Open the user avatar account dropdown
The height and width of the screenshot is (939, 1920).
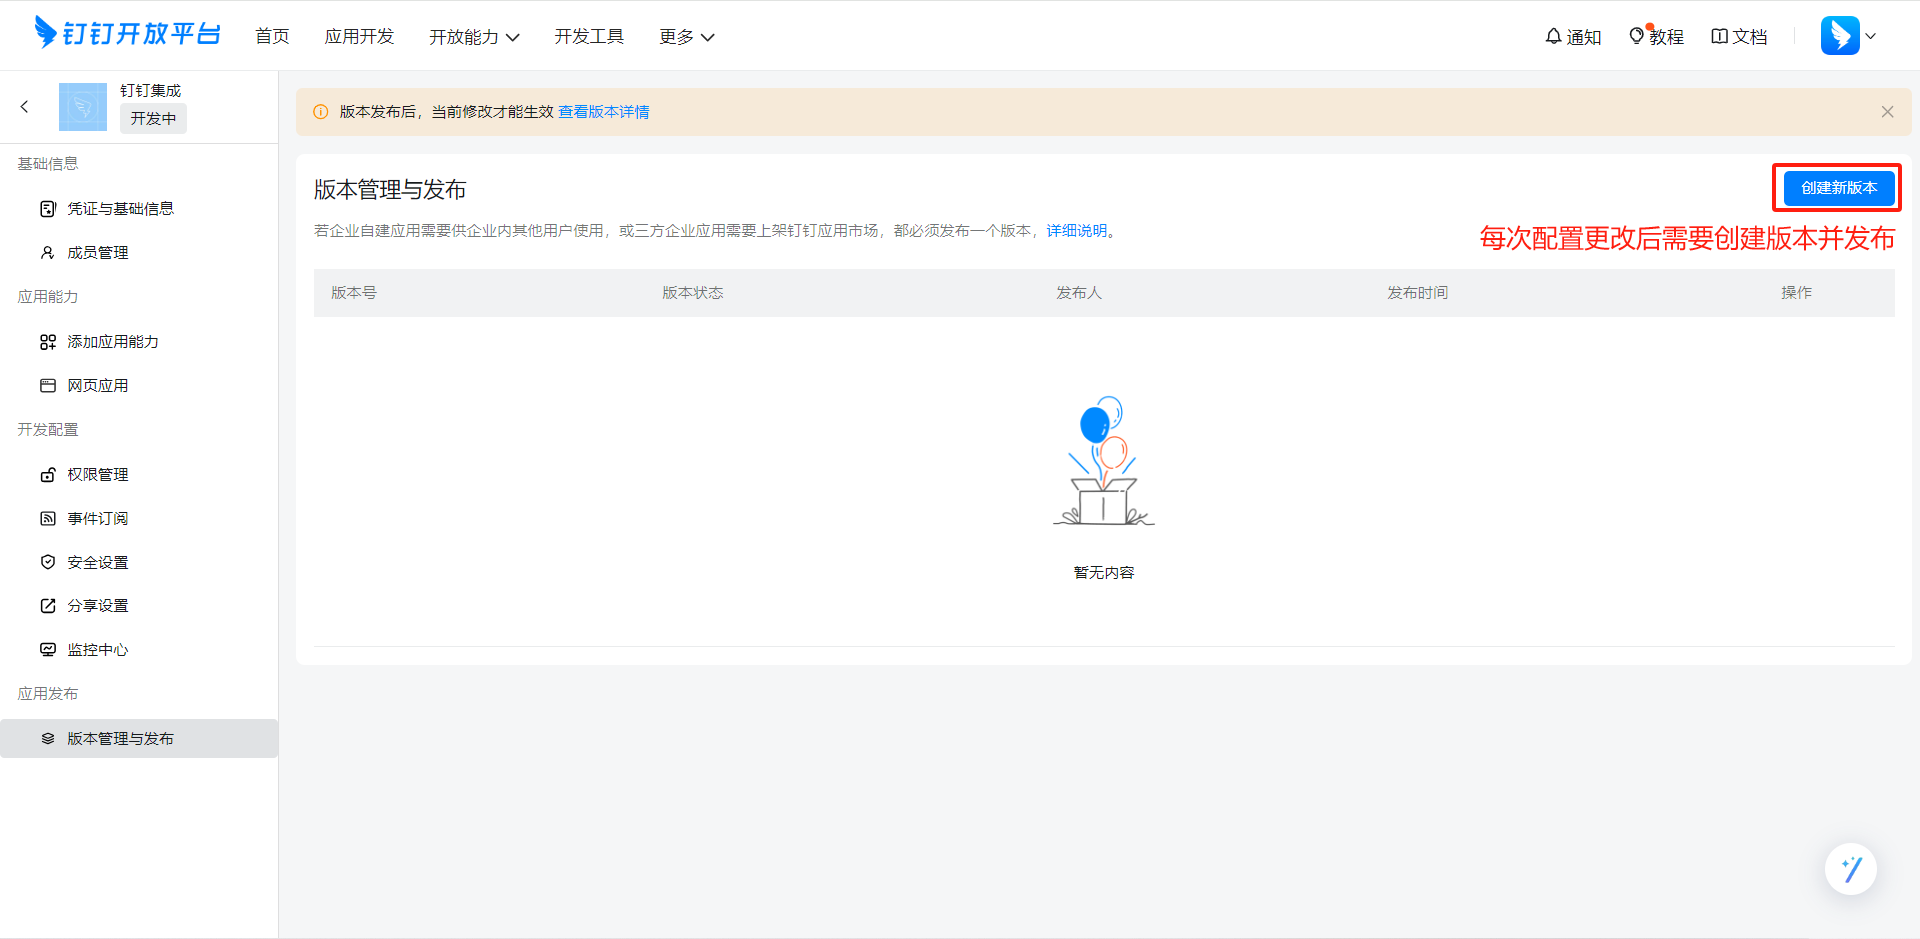[x=1848, y=36]
